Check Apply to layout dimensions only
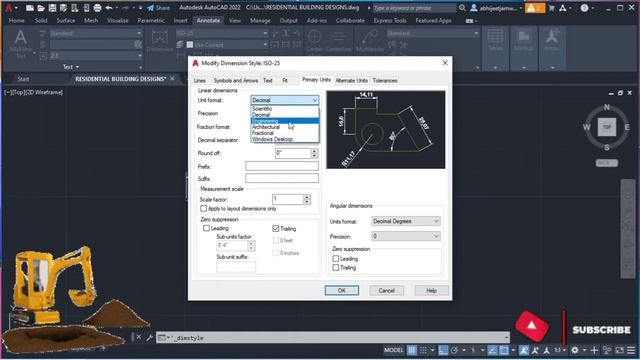The width and height of the screenshot is (640, 360). pyautogui.click(x=203, y=209)
